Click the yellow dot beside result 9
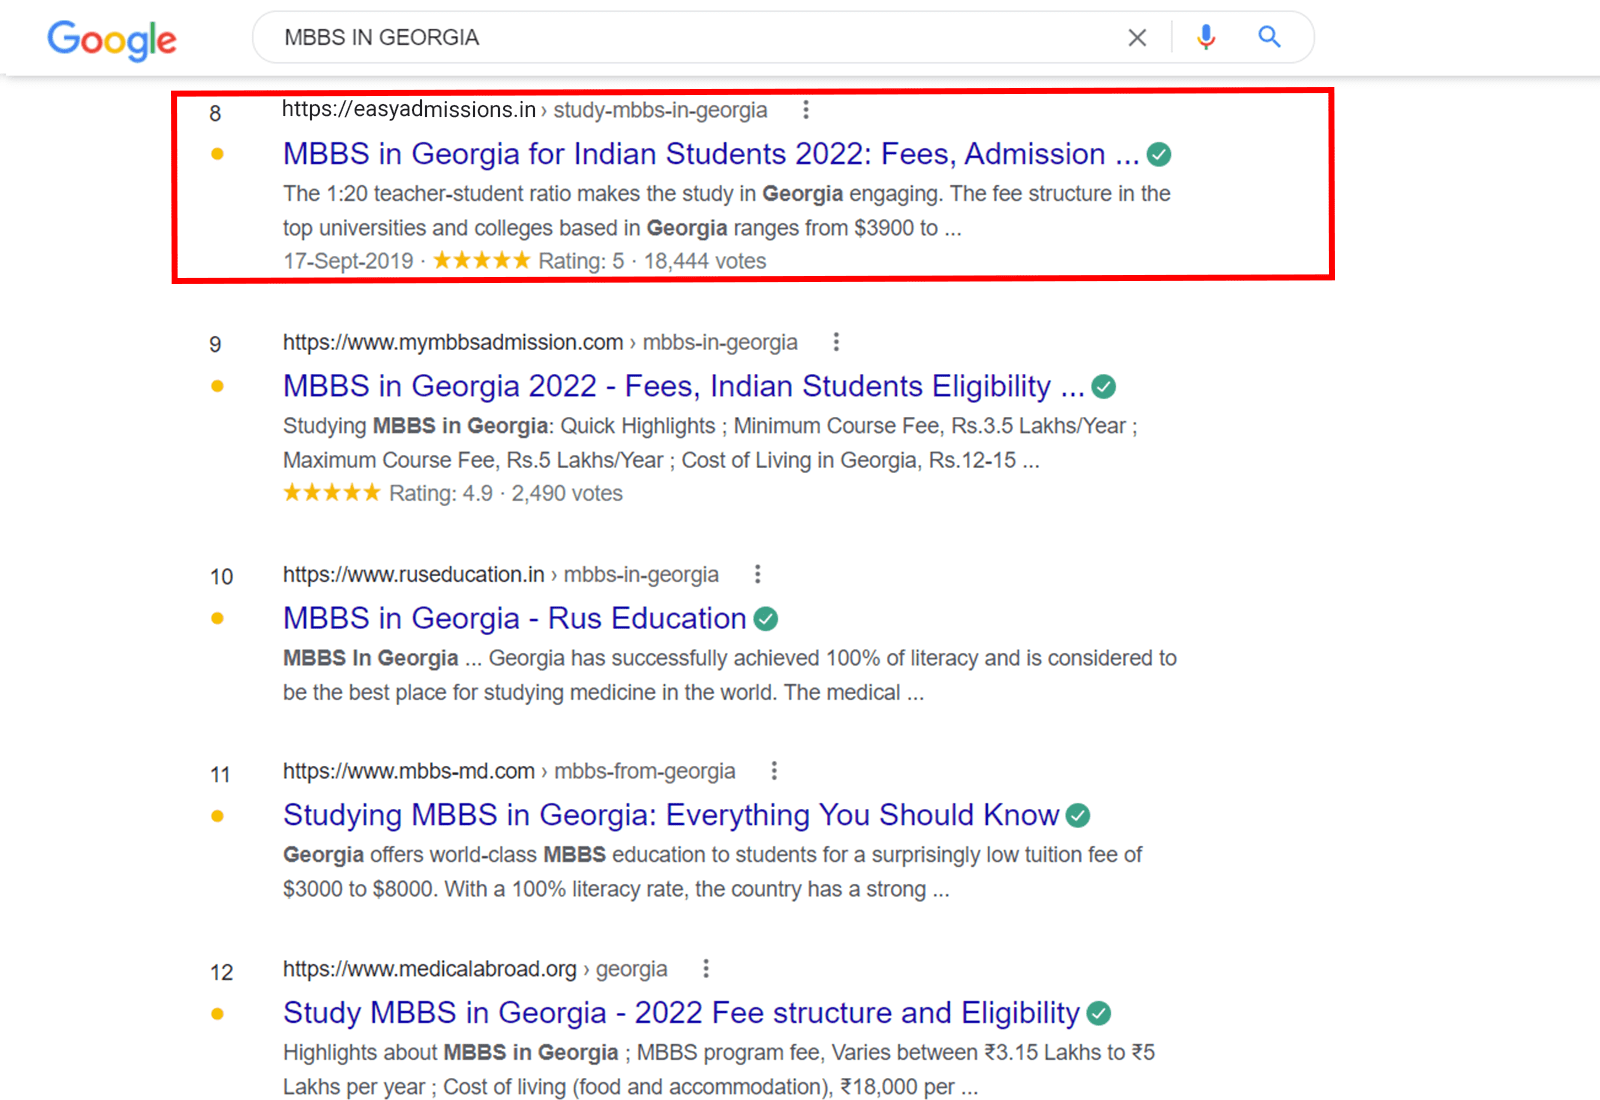Viewport: 1600px width, 1100px height. click(217, 386)
